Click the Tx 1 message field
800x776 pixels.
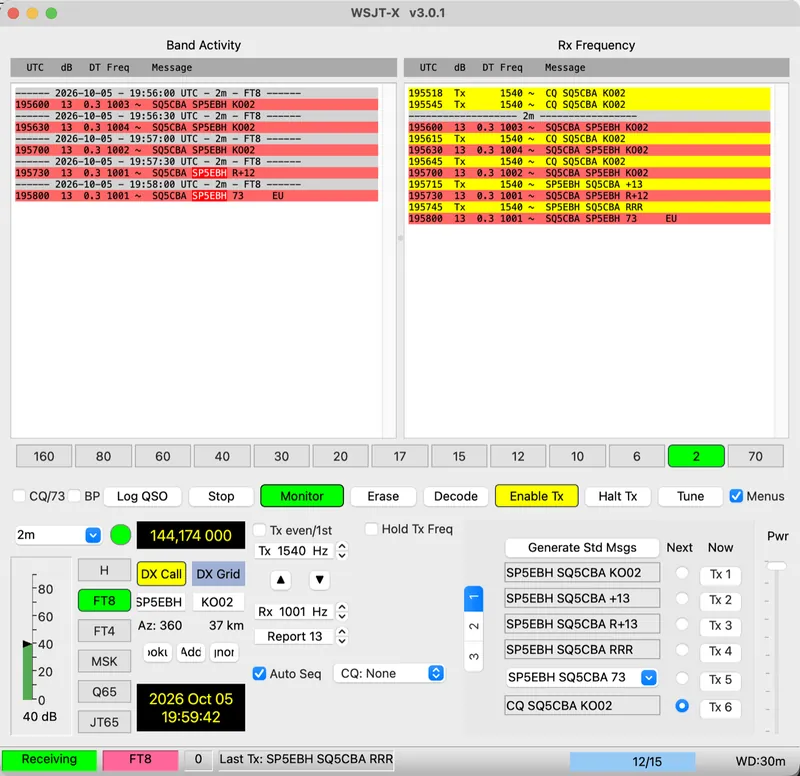tap(582, 572)
